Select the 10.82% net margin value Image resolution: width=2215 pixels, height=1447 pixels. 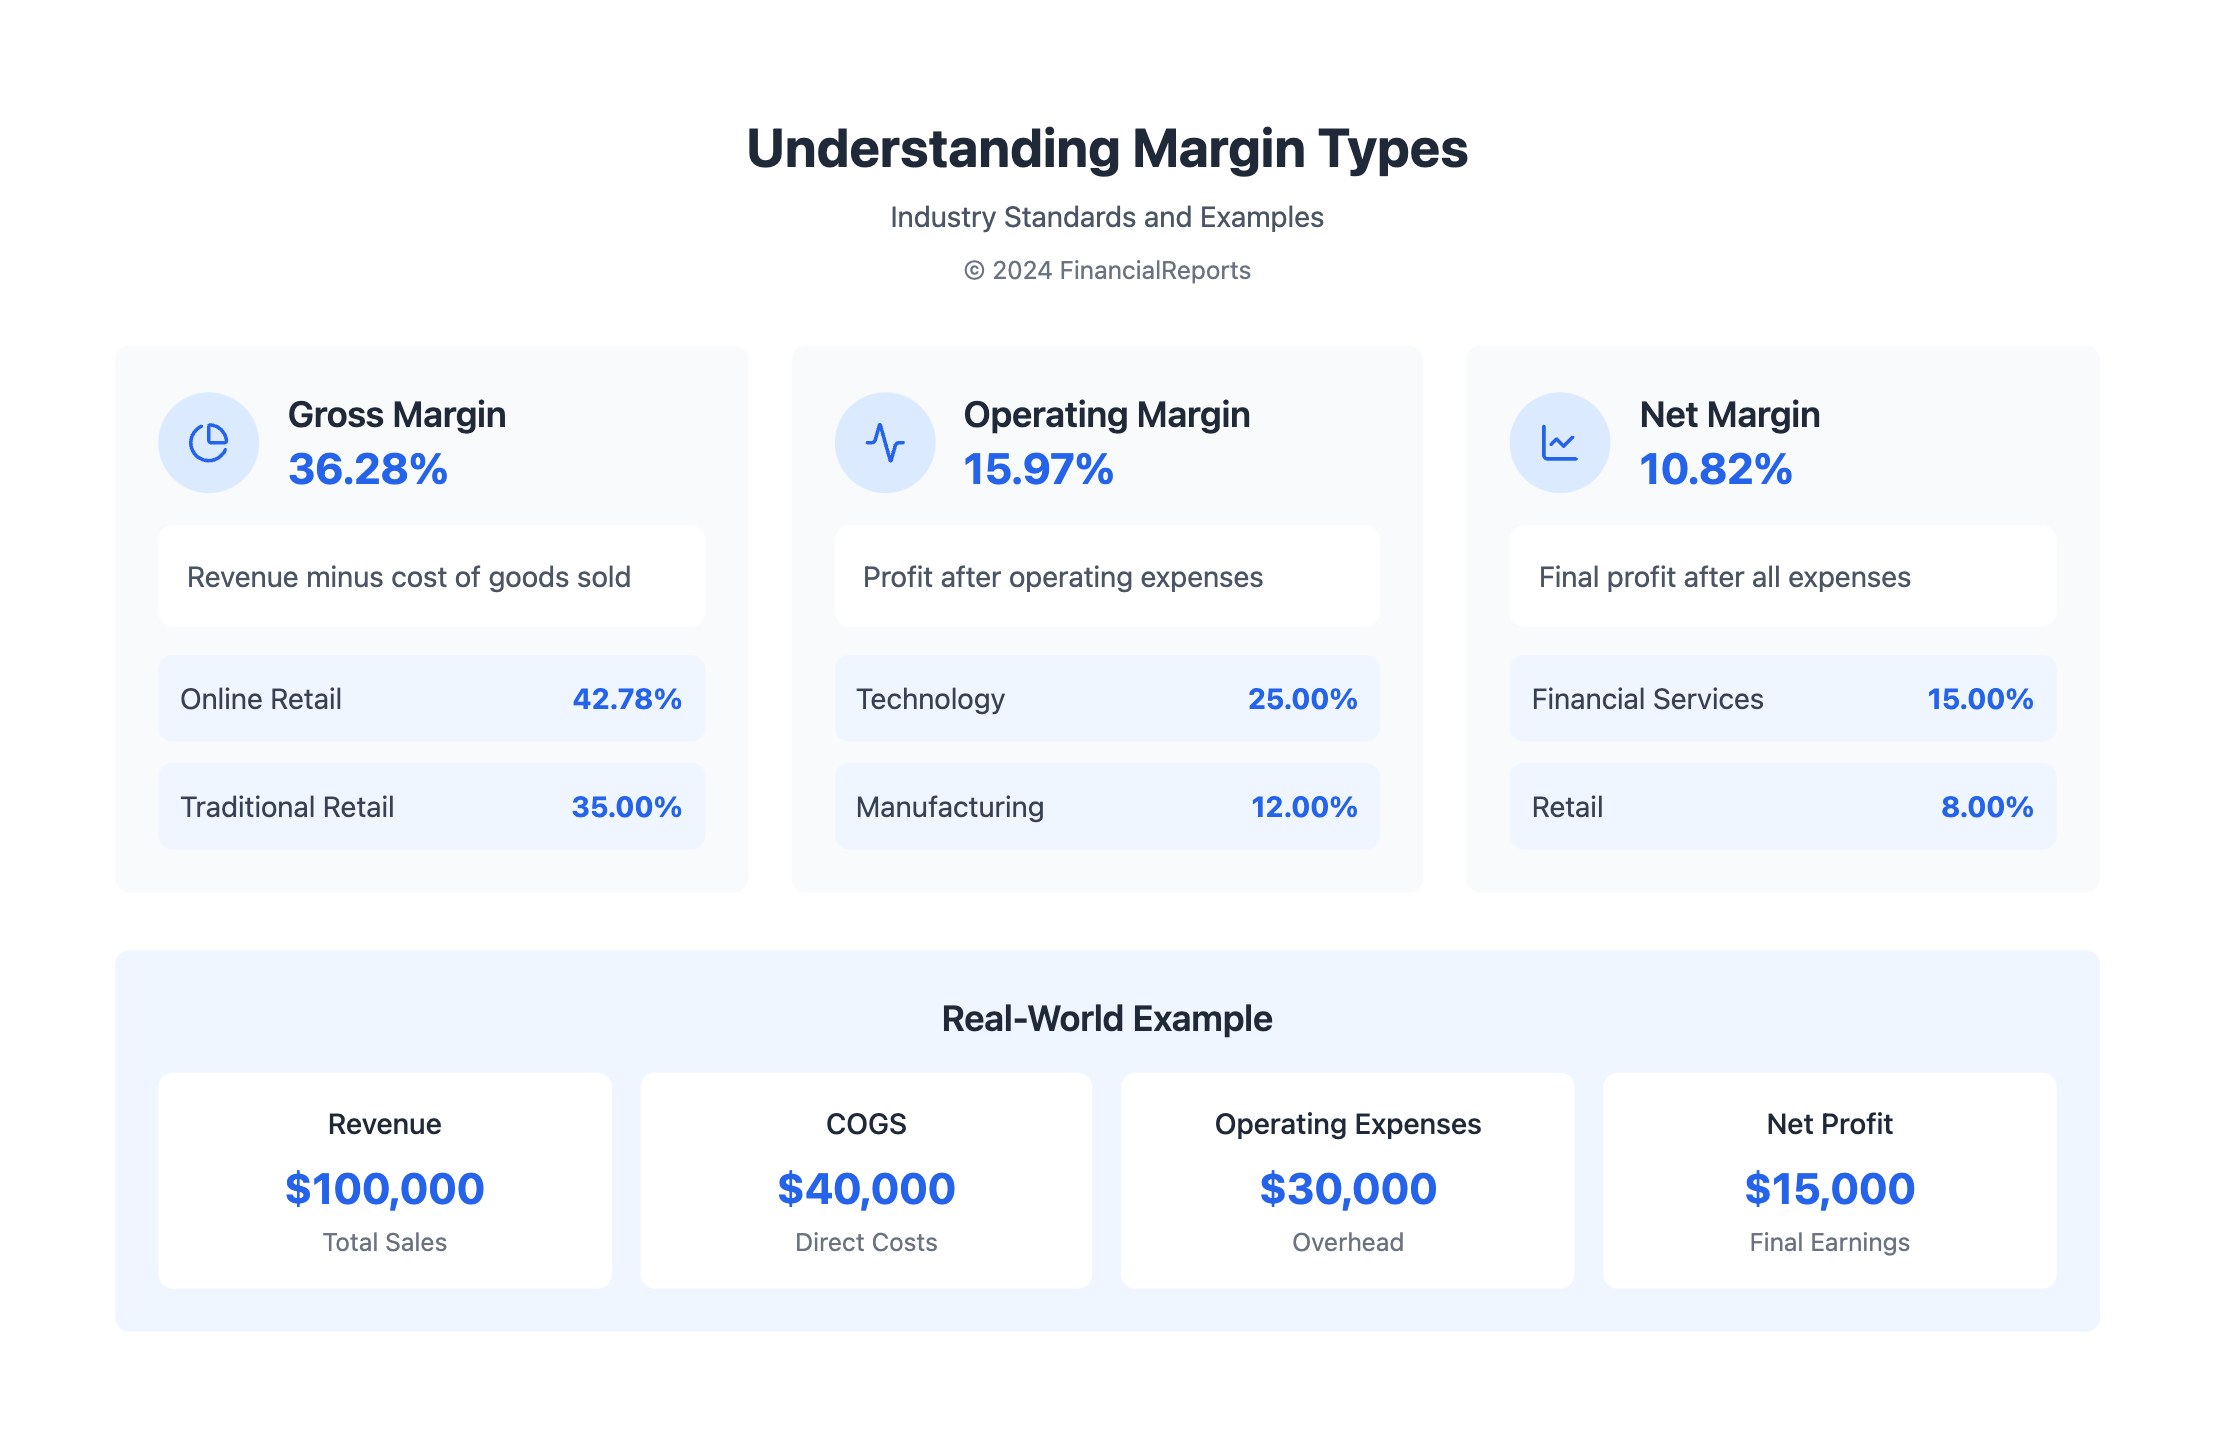1716,469
